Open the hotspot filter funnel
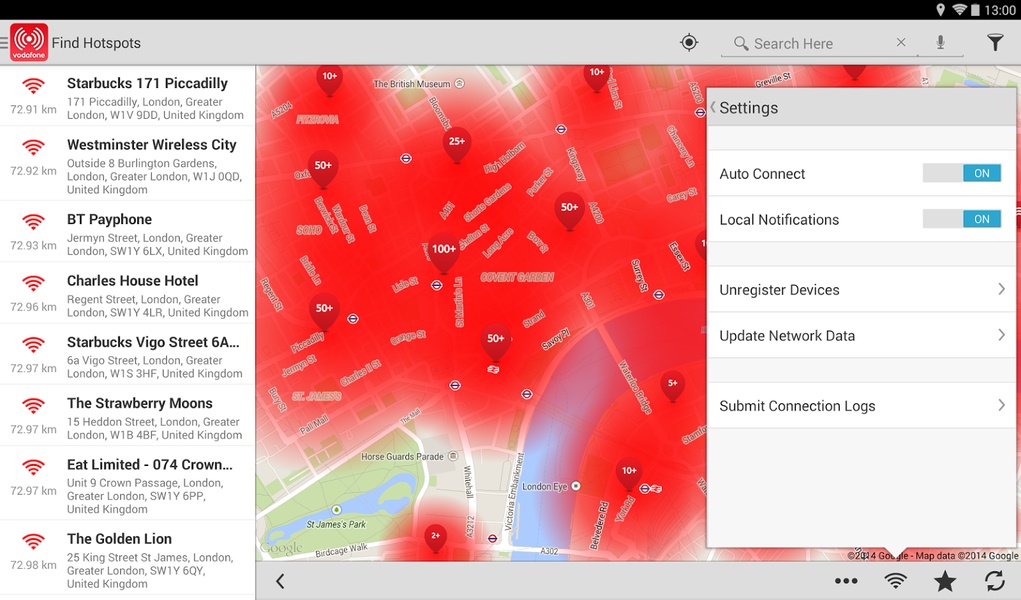The image size is (1021, 600). (x=995, y=42)
